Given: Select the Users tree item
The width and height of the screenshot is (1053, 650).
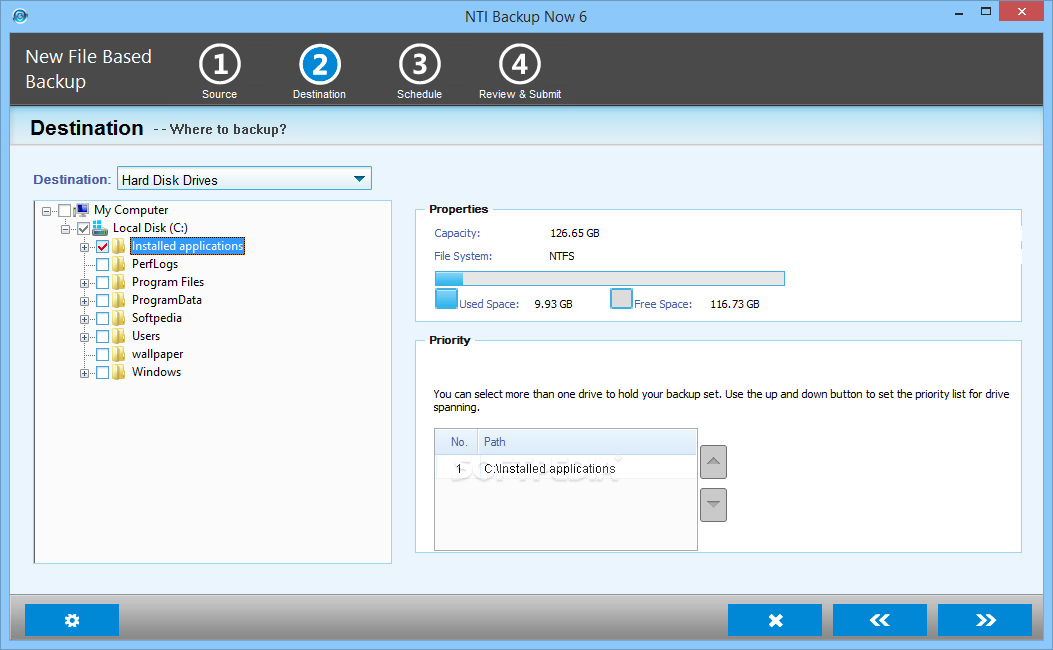Looking at the screenshot, I should [146, 336].
